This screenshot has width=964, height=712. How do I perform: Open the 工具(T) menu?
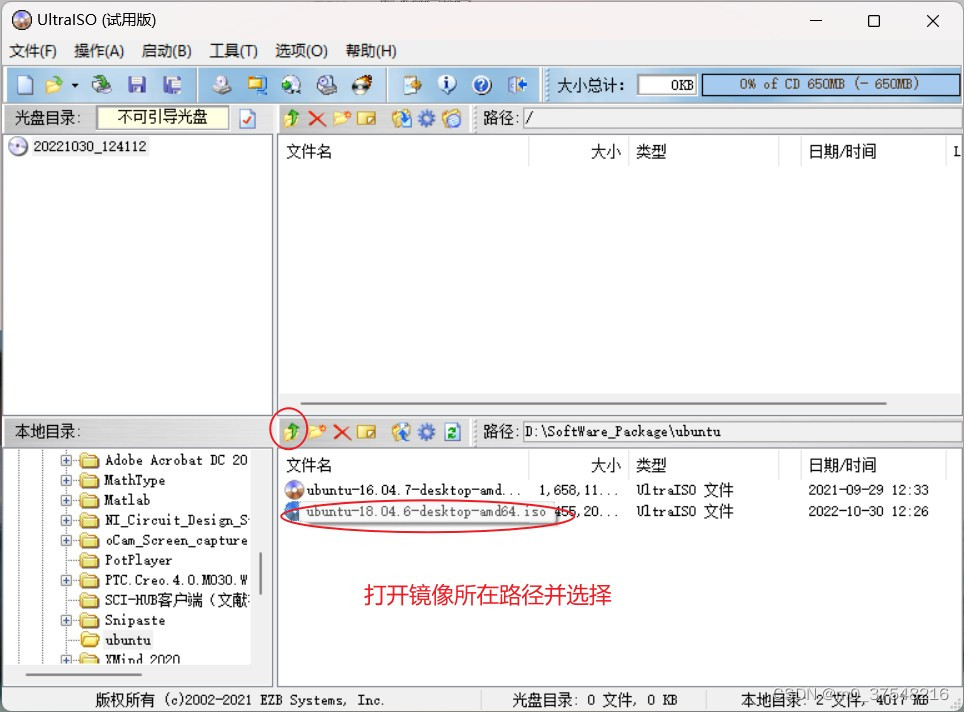coord(234,51)
